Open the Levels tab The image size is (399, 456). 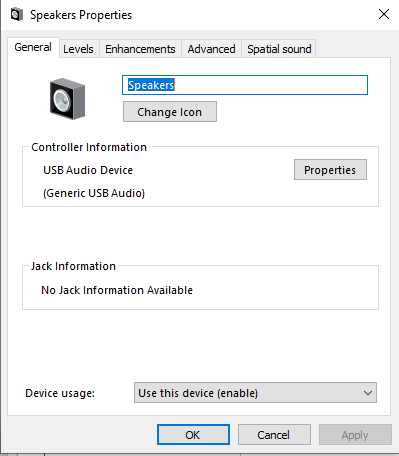click(78, 49)
